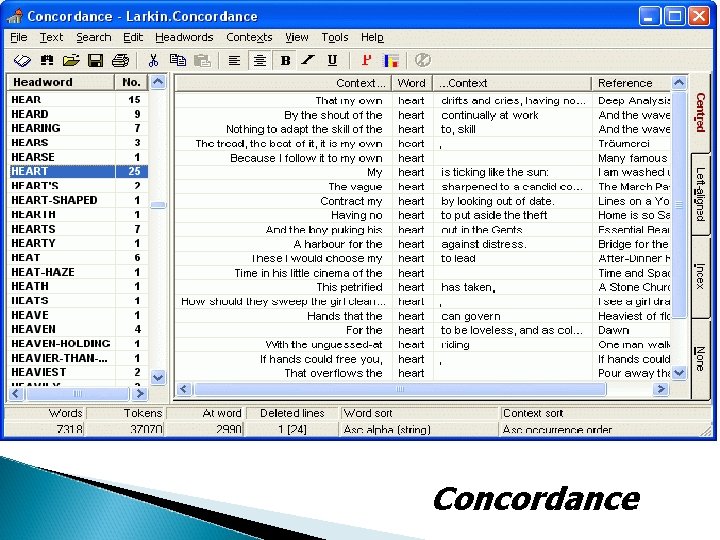The image size is (720, 540).
Task: Select the HEARD headword
Action: pos(77,114)
